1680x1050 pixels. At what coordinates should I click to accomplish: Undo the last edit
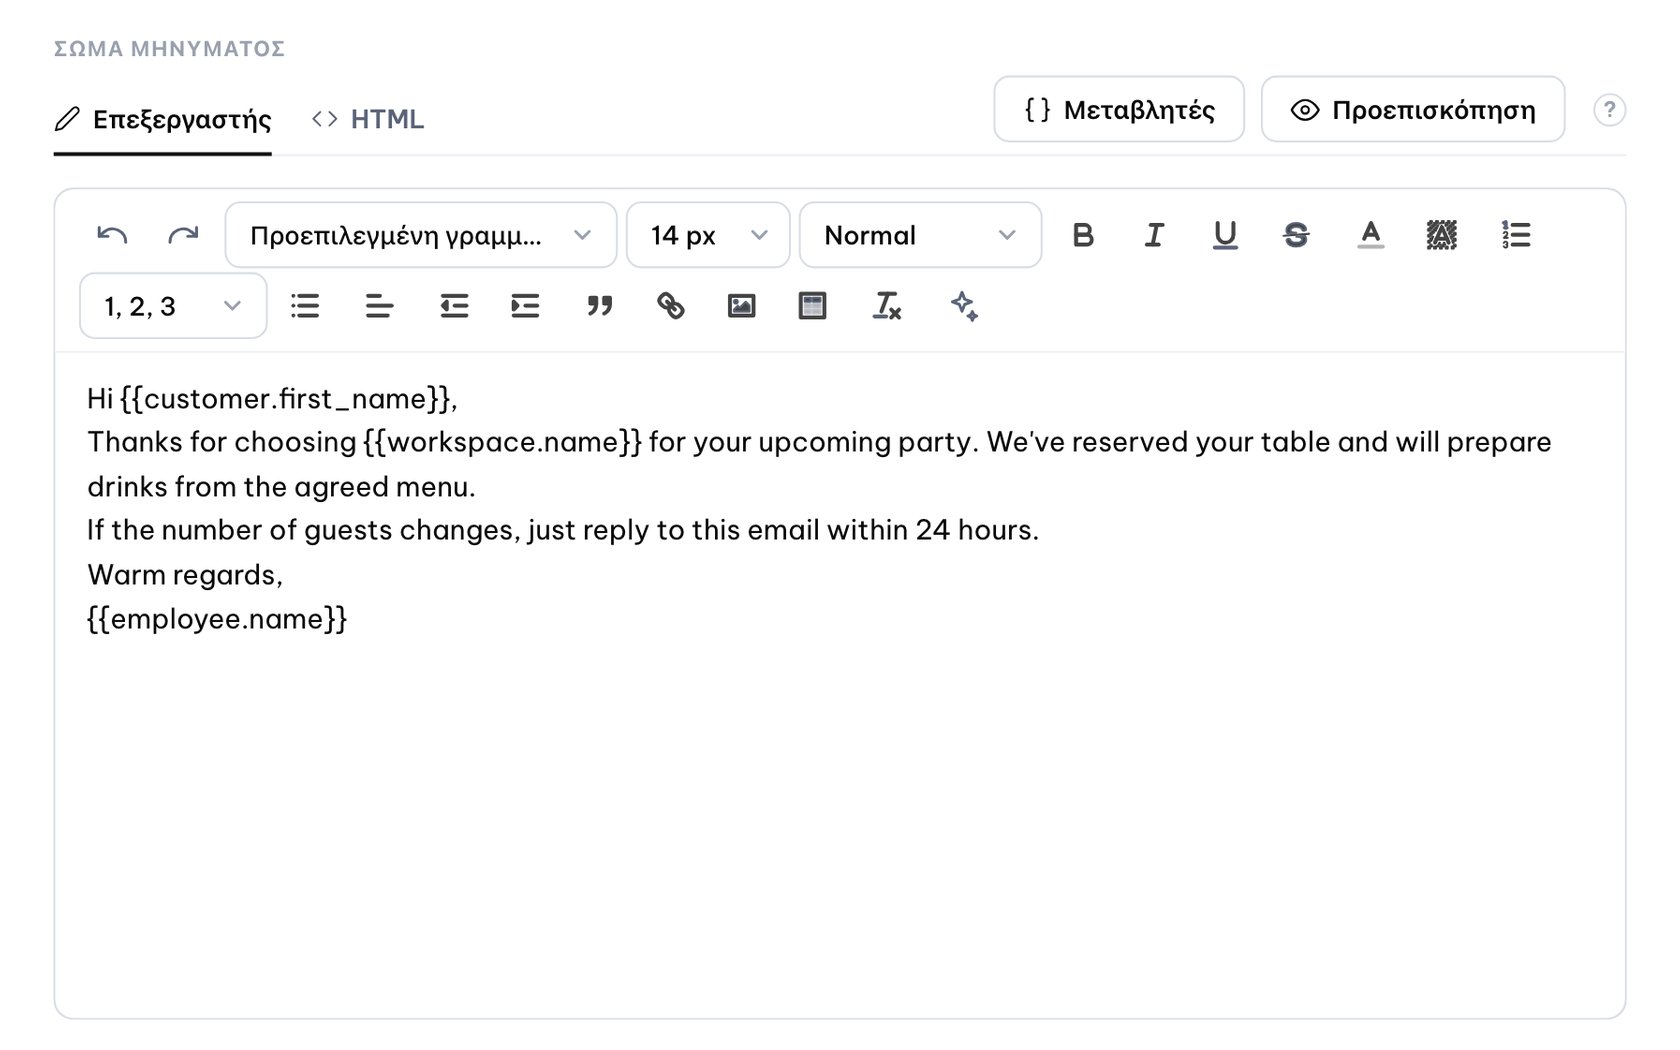click(112, 235)
